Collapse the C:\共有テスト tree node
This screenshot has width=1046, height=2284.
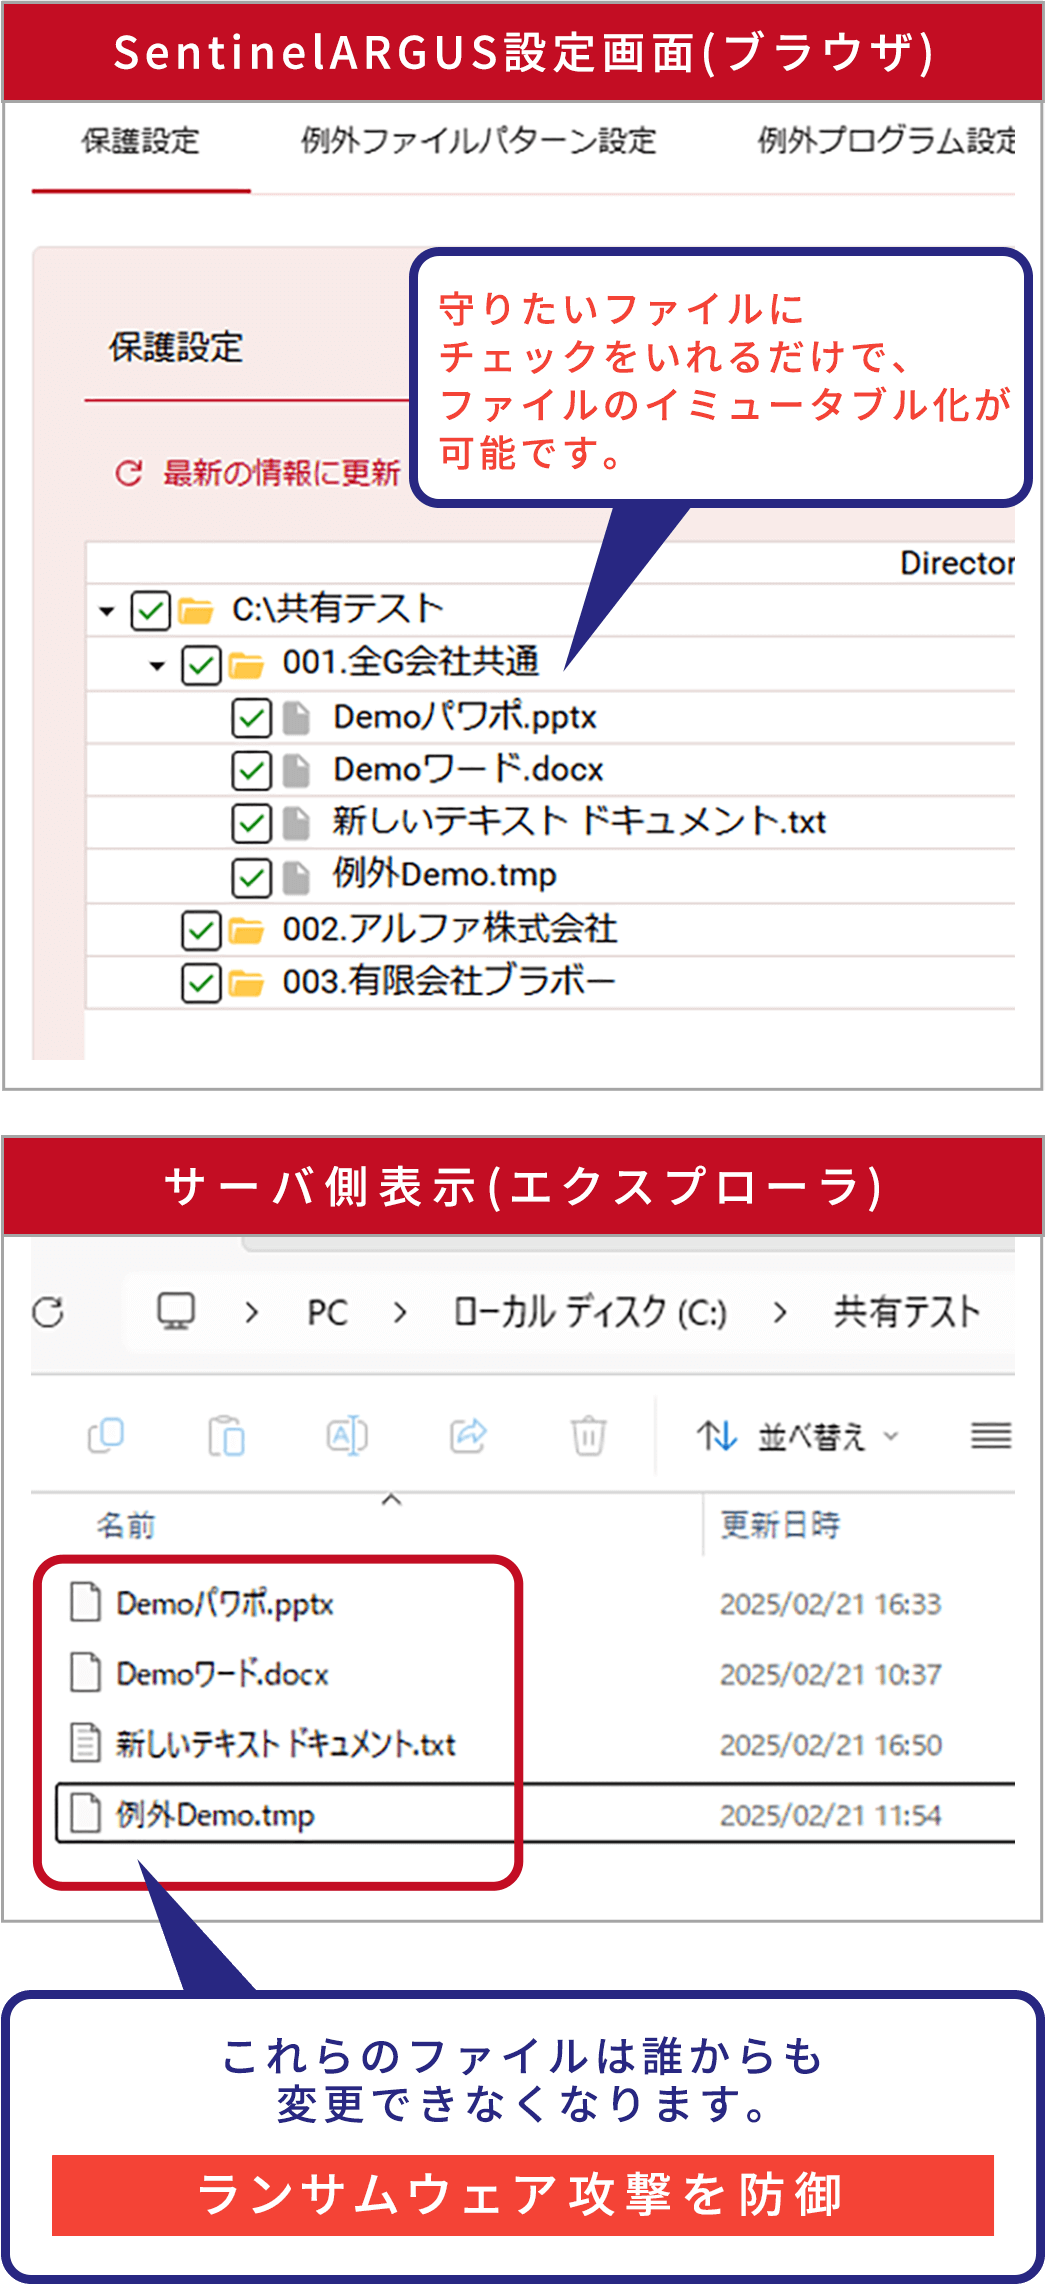point(107,610)
